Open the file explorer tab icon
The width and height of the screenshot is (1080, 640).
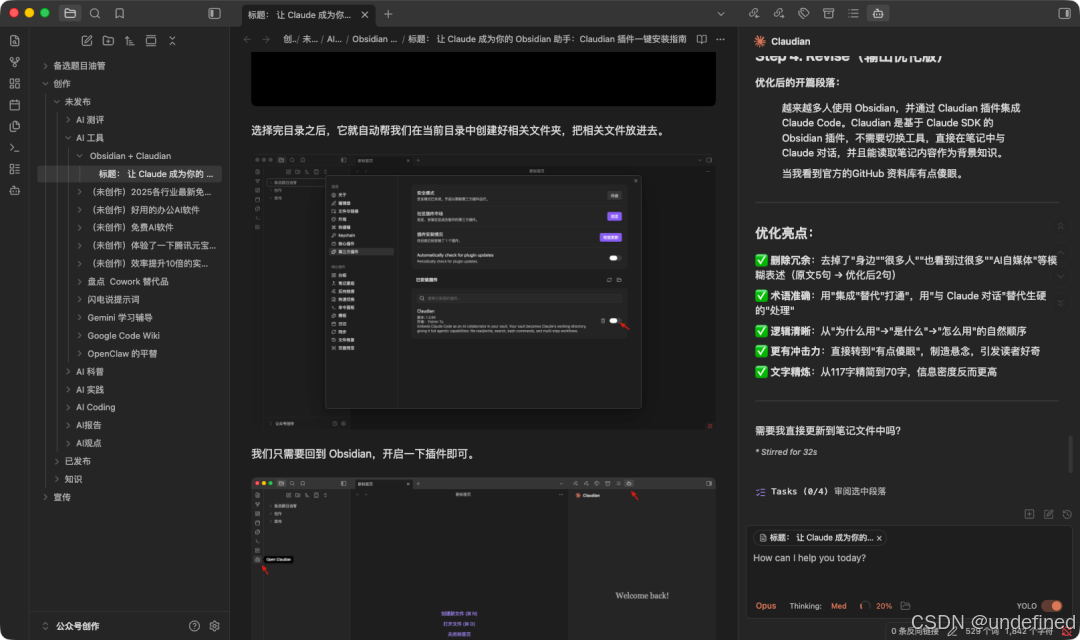(x=70, y=13)
